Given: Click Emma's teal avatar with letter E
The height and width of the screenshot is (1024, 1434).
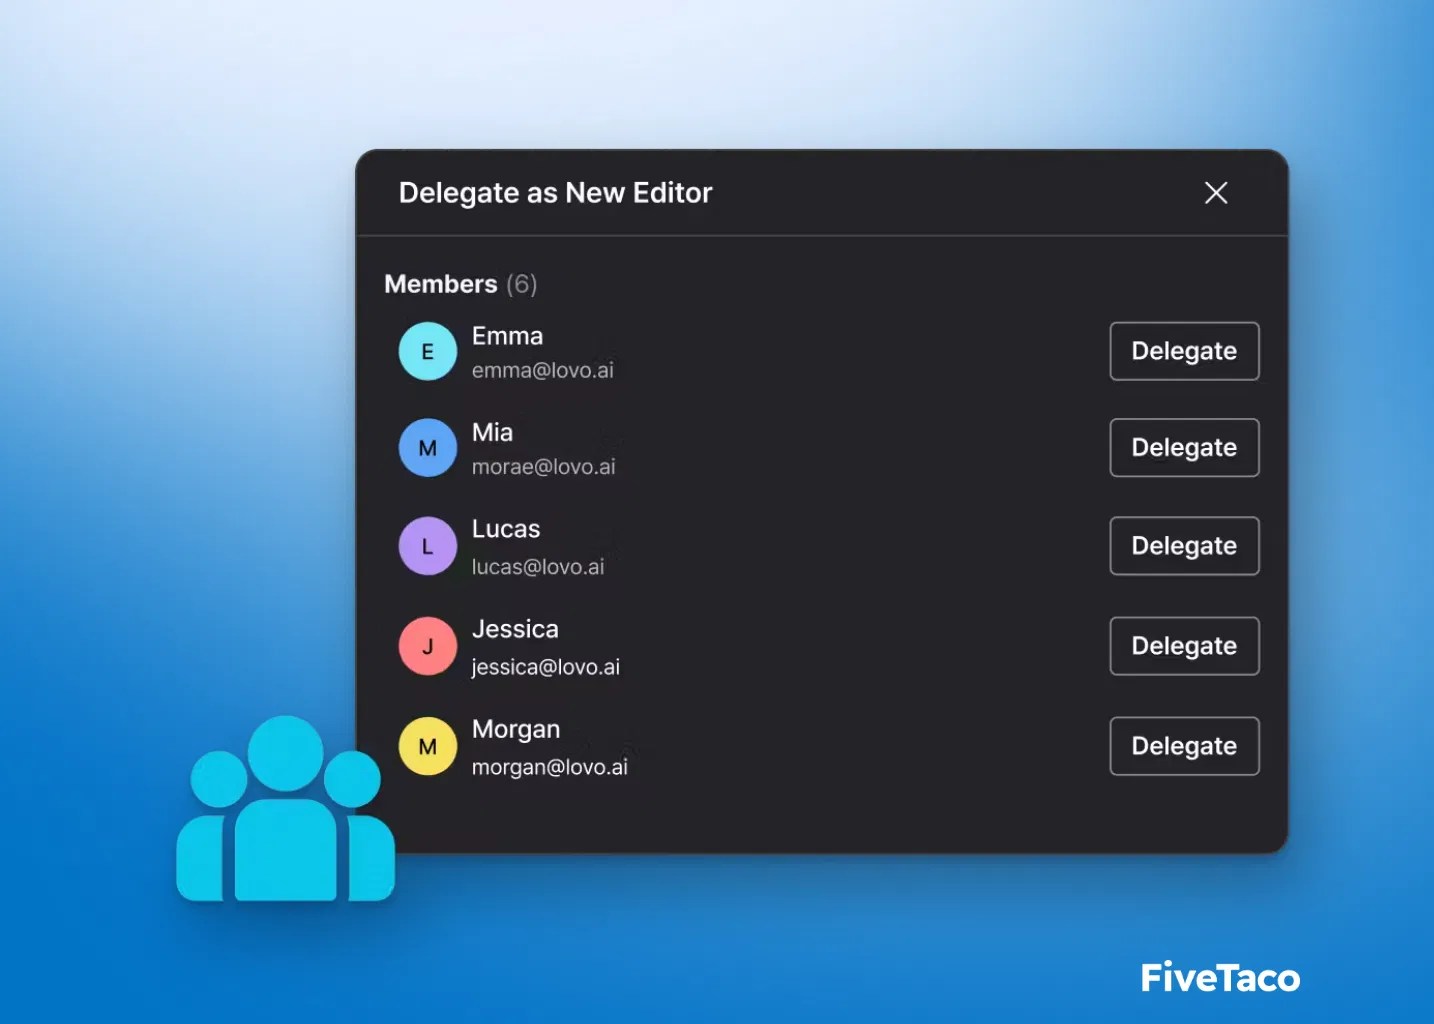Looking at the screenshot, I should 428,351.
